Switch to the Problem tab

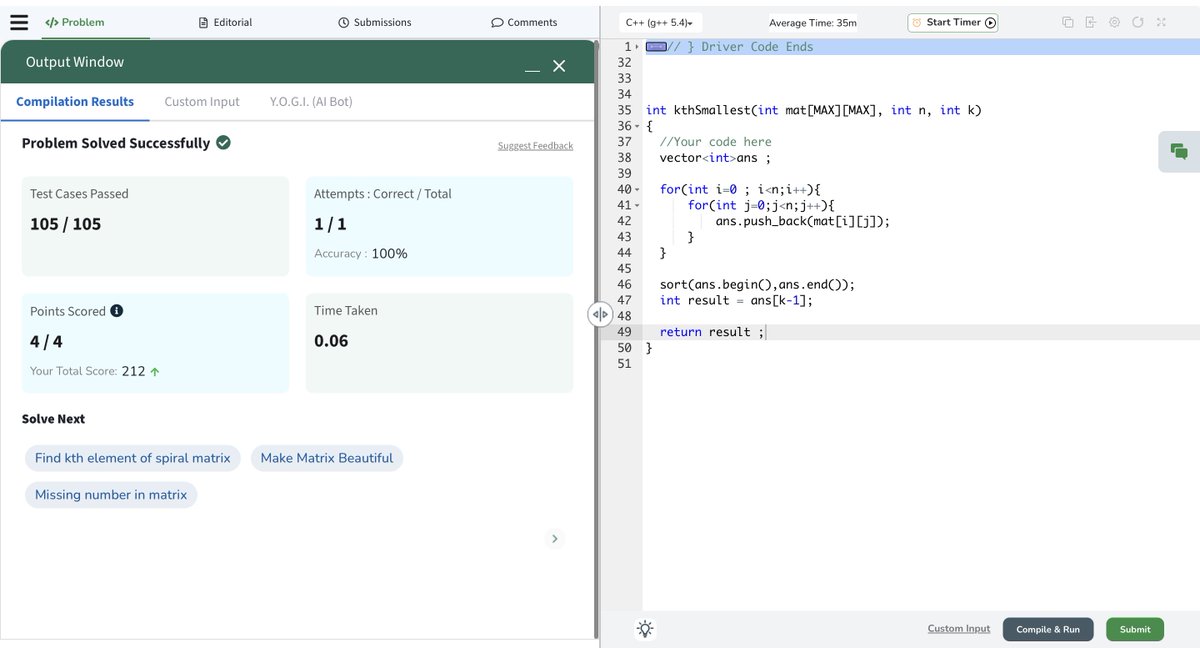(x=75, y=22)
